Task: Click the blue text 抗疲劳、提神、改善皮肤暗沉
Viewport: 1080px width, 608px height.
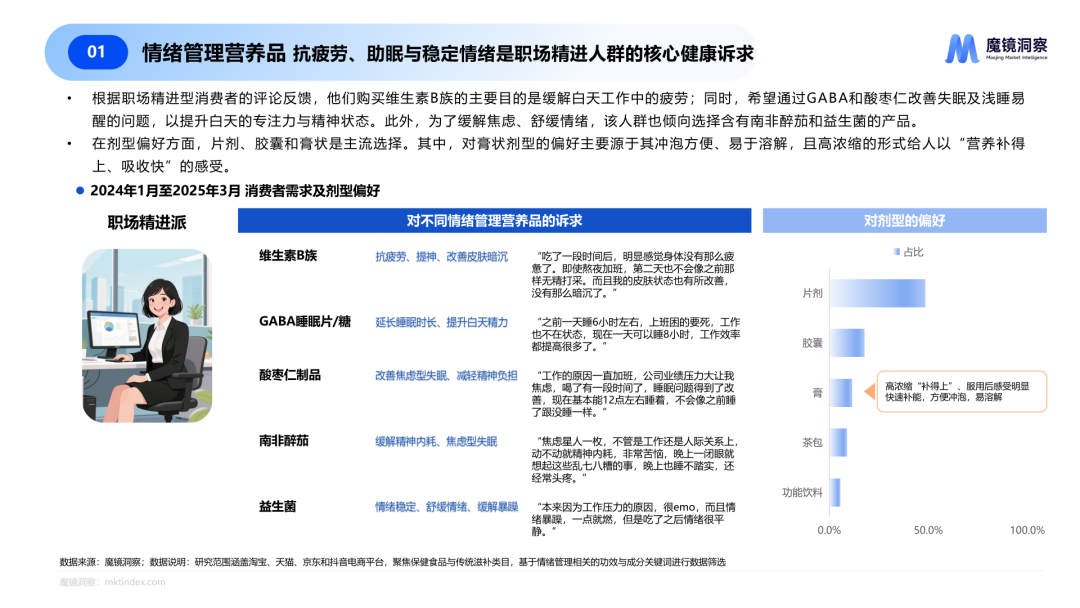Action: [440, 257]
